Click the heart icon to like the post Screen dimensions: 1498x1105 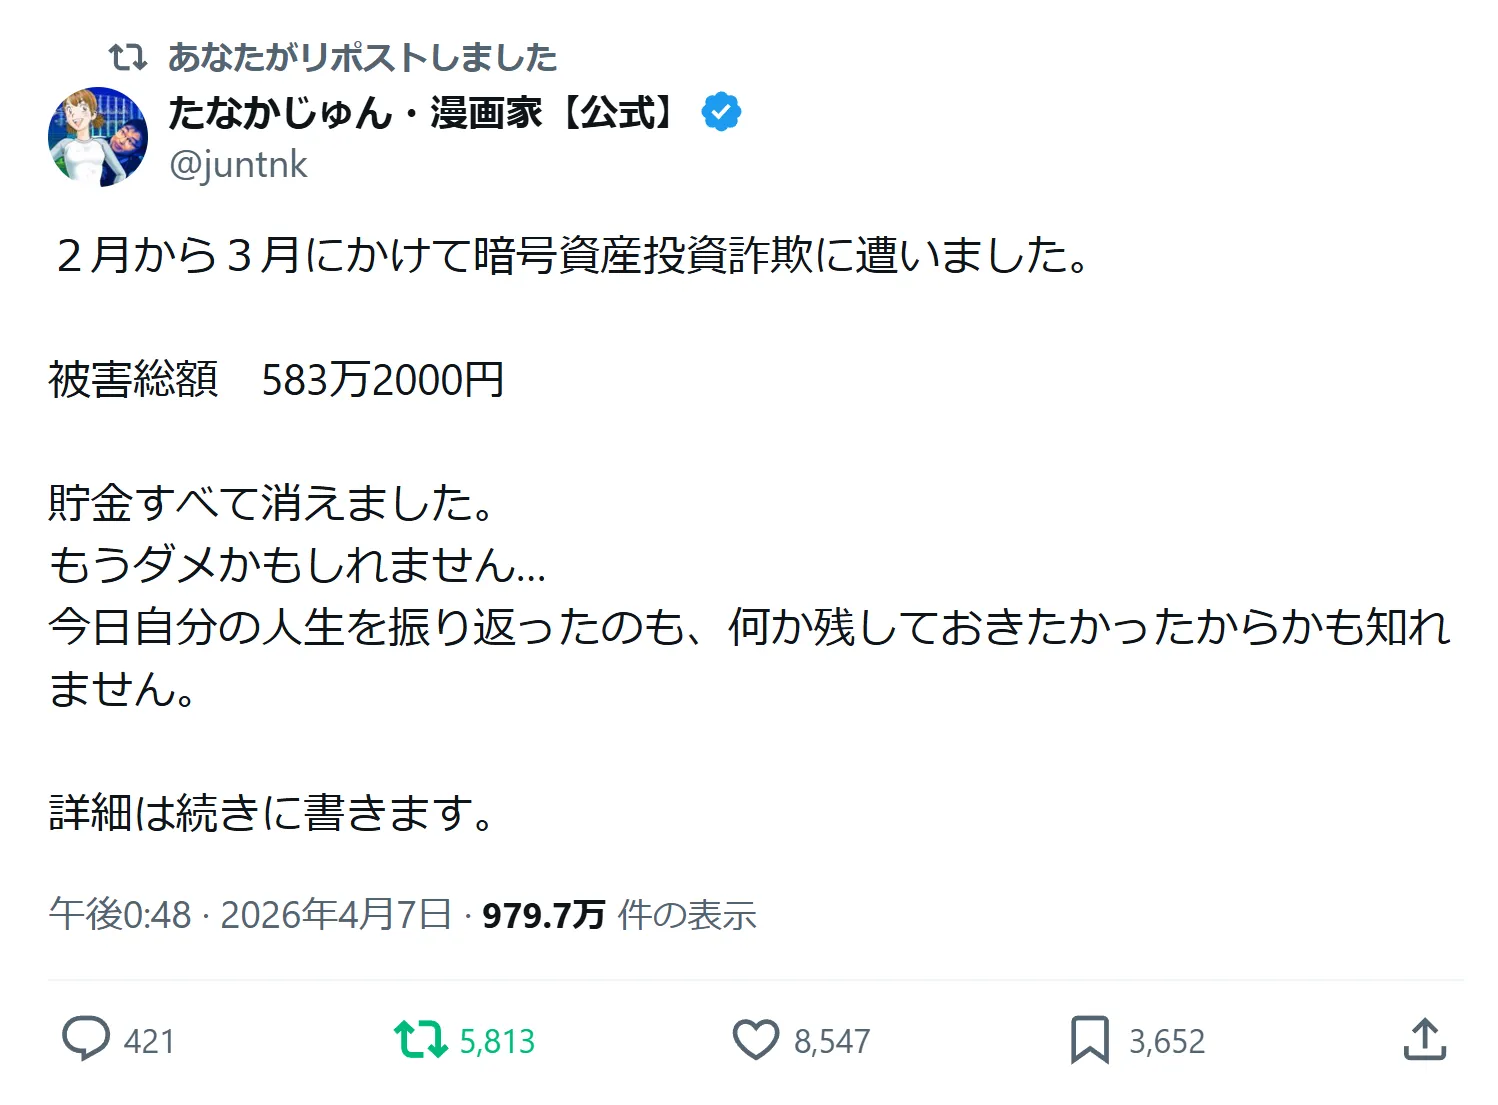757,1040
